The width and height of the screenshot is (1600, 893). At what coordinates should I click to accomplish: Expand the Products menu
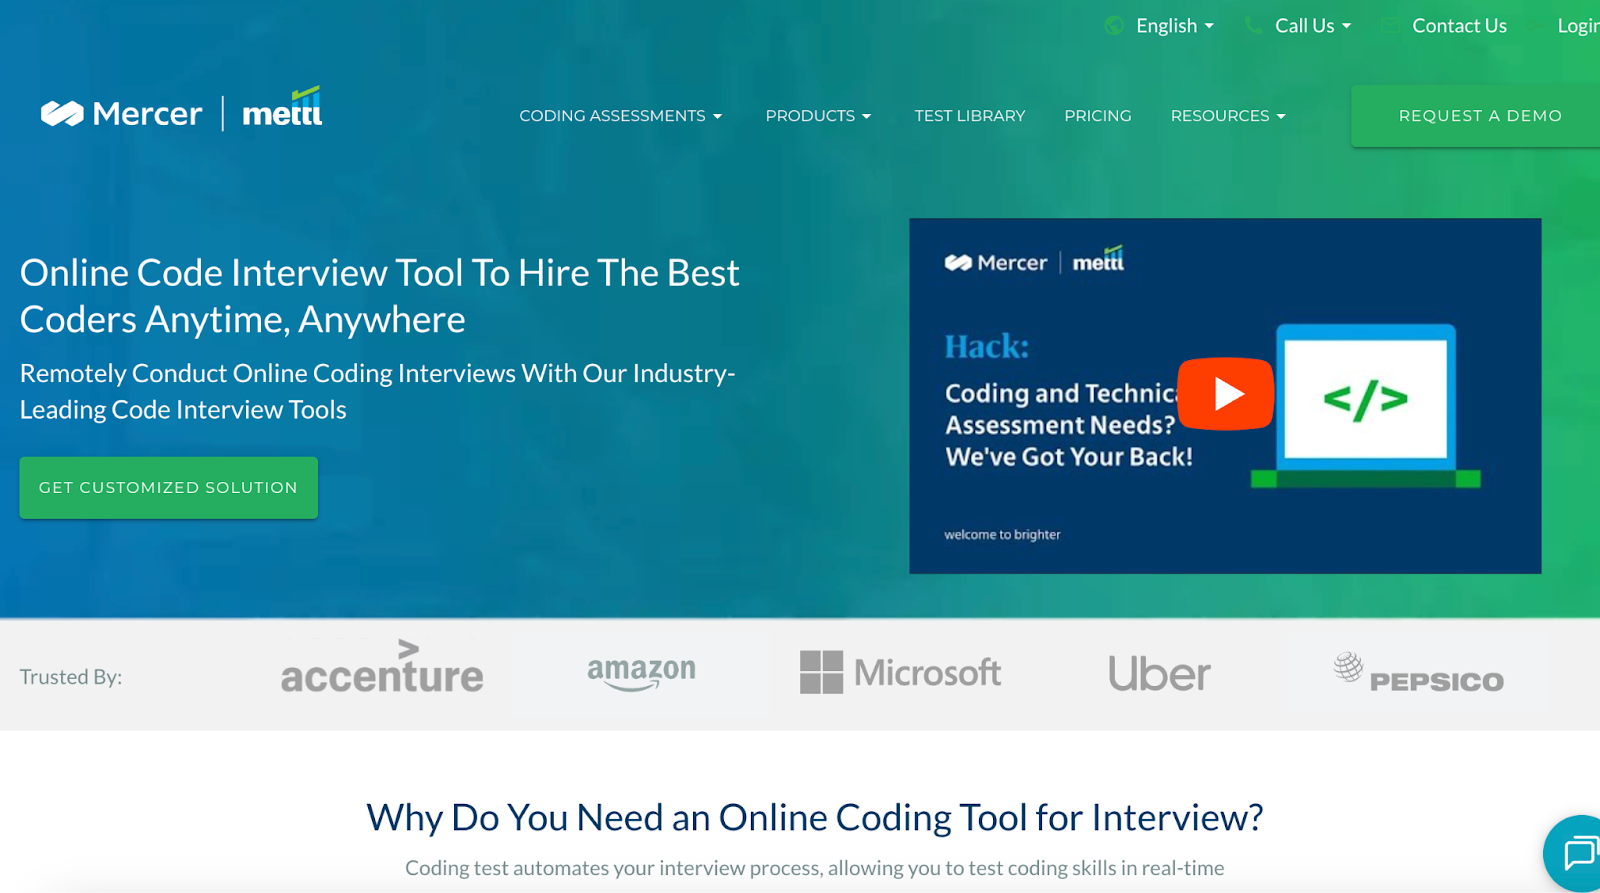pos(818,116)
